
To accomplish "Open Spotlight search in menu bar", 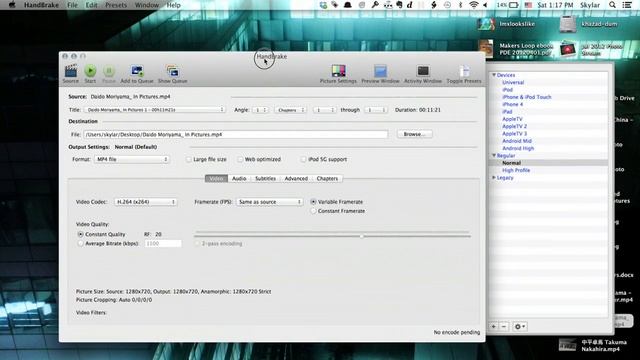I will [x=612, y=5].
